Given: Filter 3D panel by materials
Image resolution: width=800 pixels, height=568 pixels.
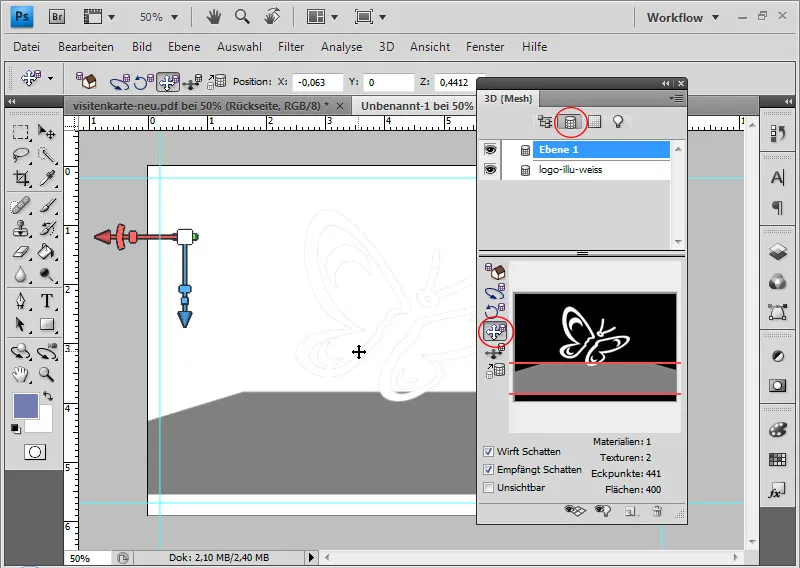Looking at the screenshot, I should pos(594,121).
